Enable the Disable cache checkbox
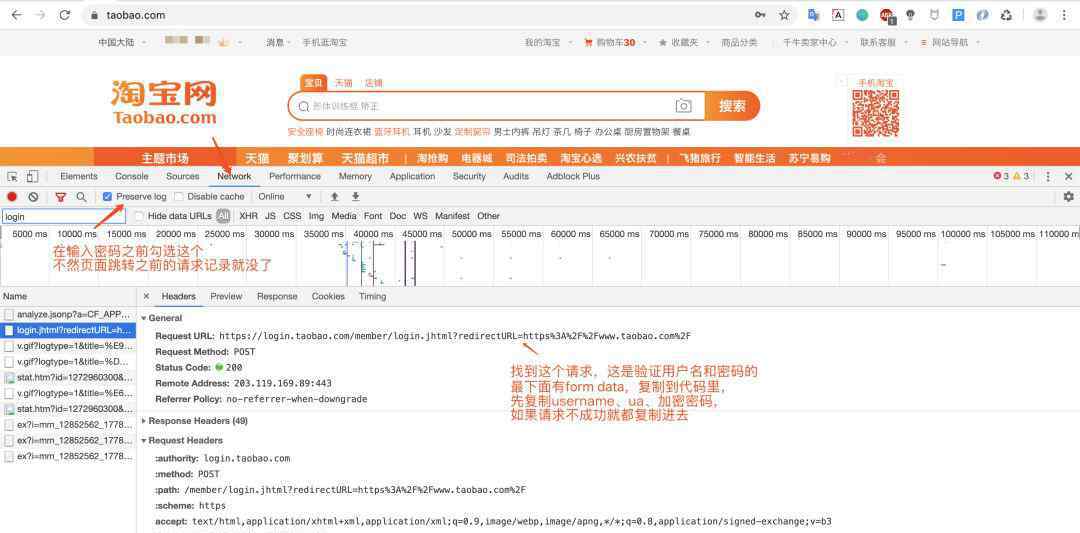The height and width of the screenshot is (533, 1080). click(179, 197)
